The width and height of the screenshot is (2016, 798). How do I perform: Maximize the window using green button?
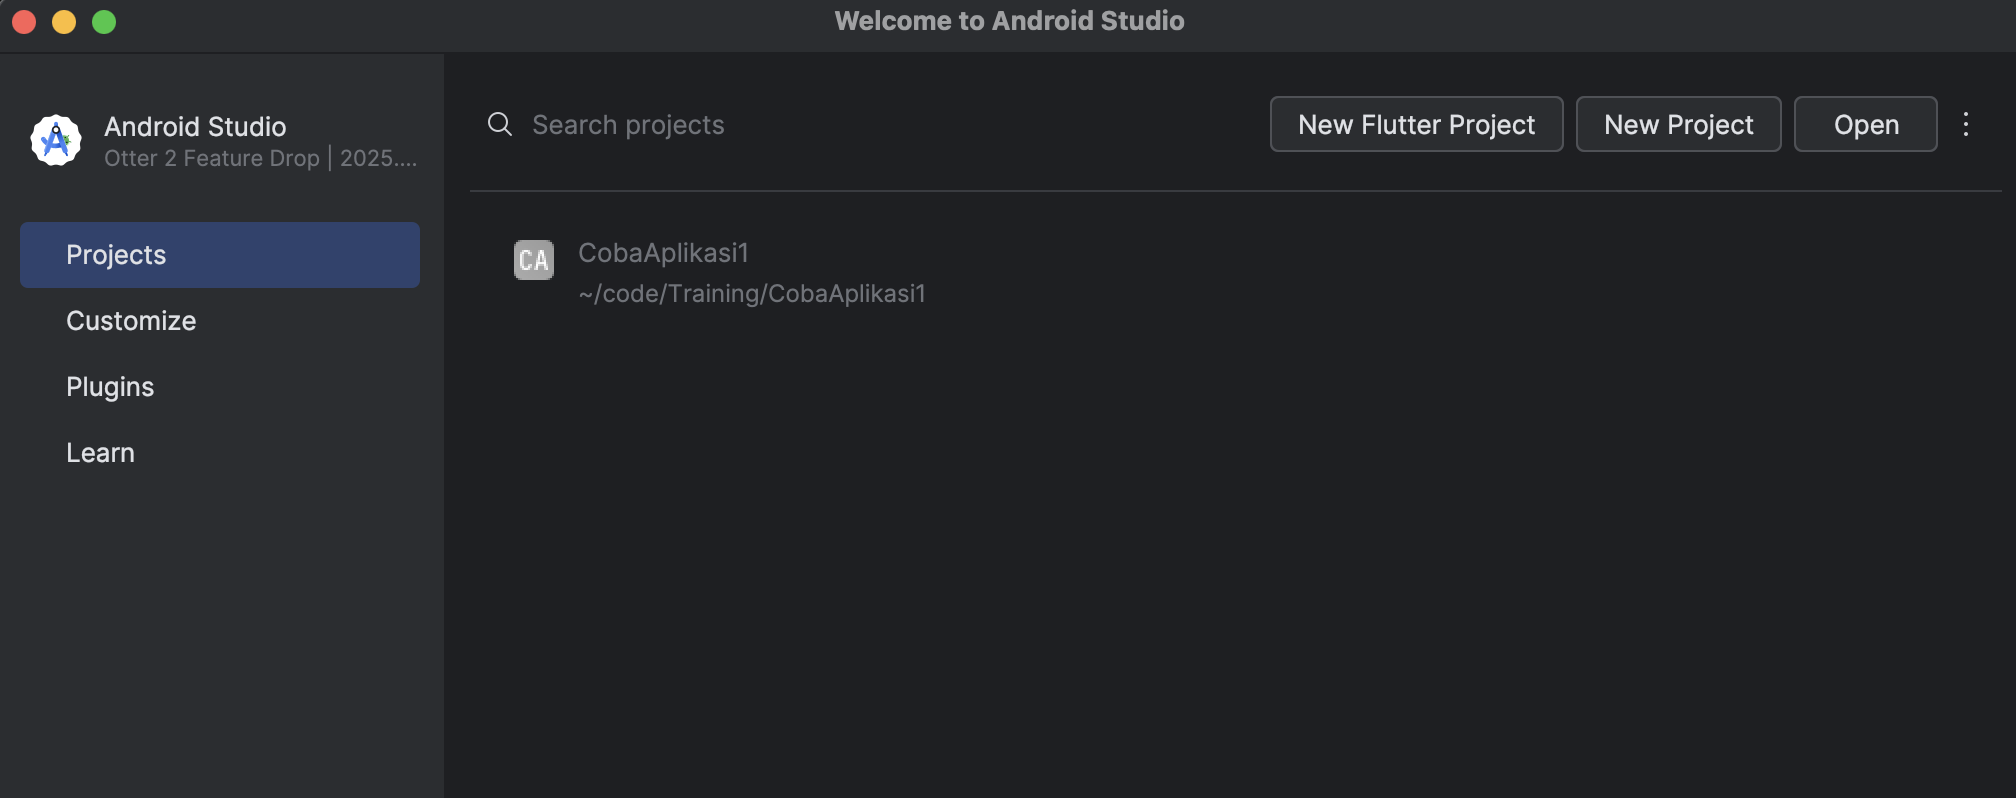[x=104, y=21]
